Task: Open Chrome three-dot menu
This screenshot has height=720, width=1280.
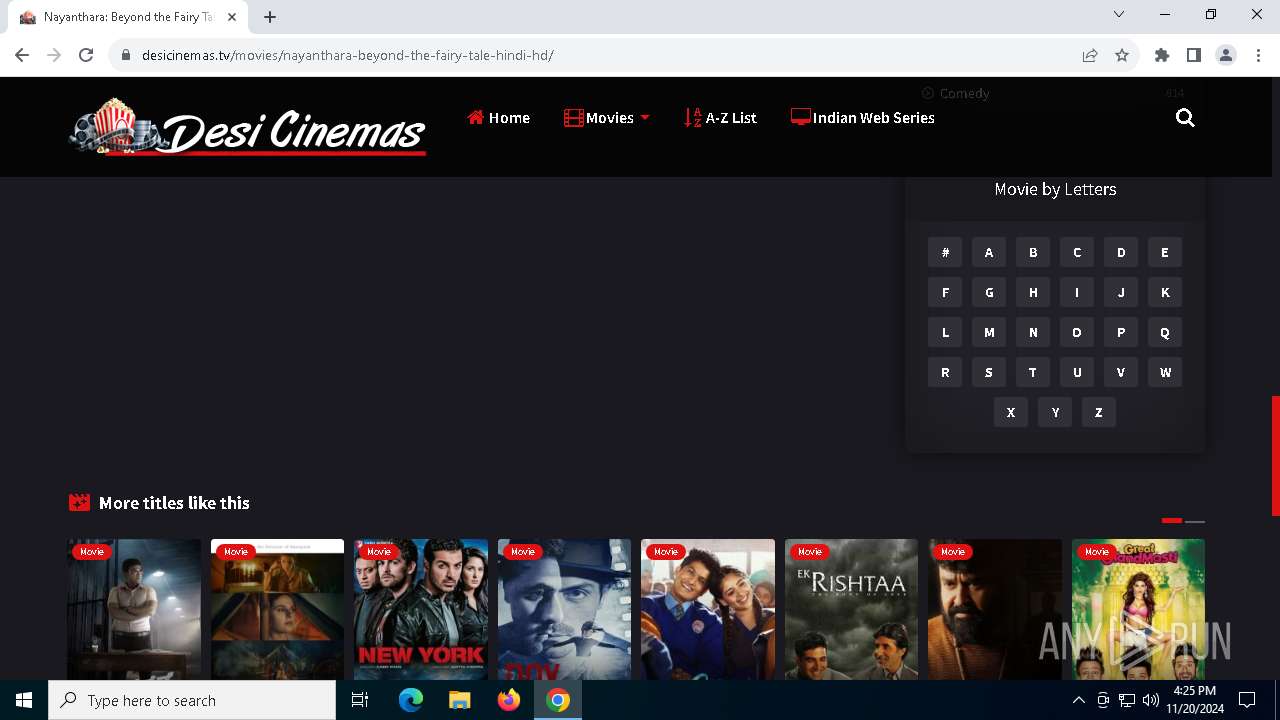Action: (1258, 55)
